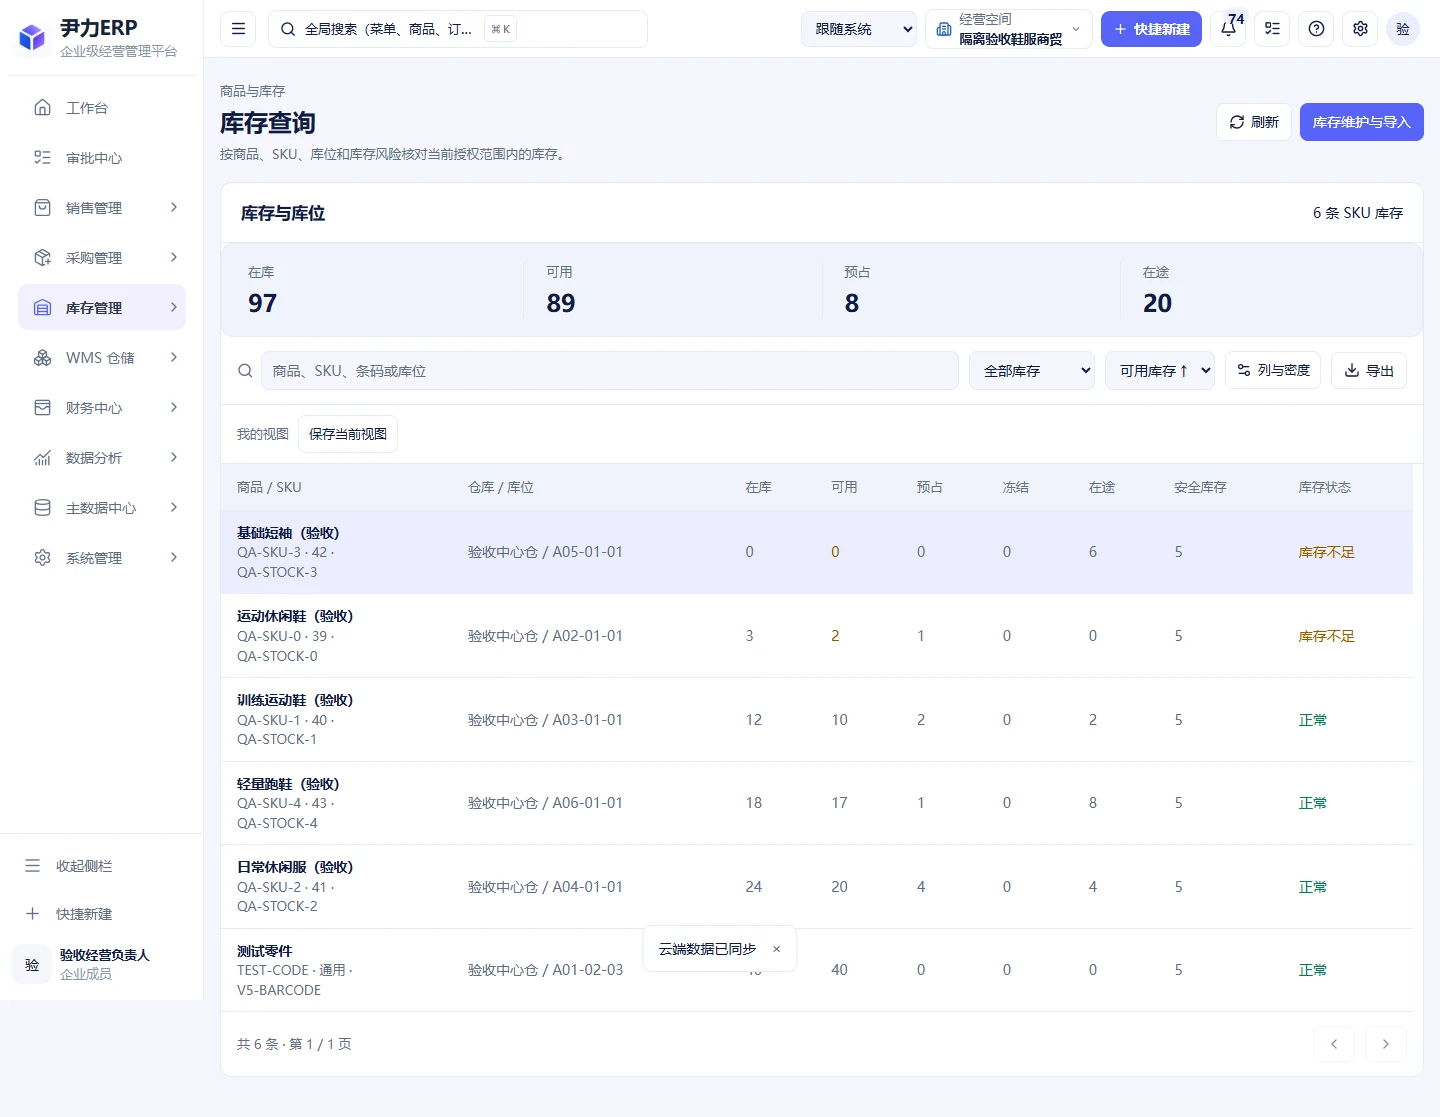Toggle the sidebar with the hamburger icon
This screenshot has height=1117, width=1440.
[238, 29]
